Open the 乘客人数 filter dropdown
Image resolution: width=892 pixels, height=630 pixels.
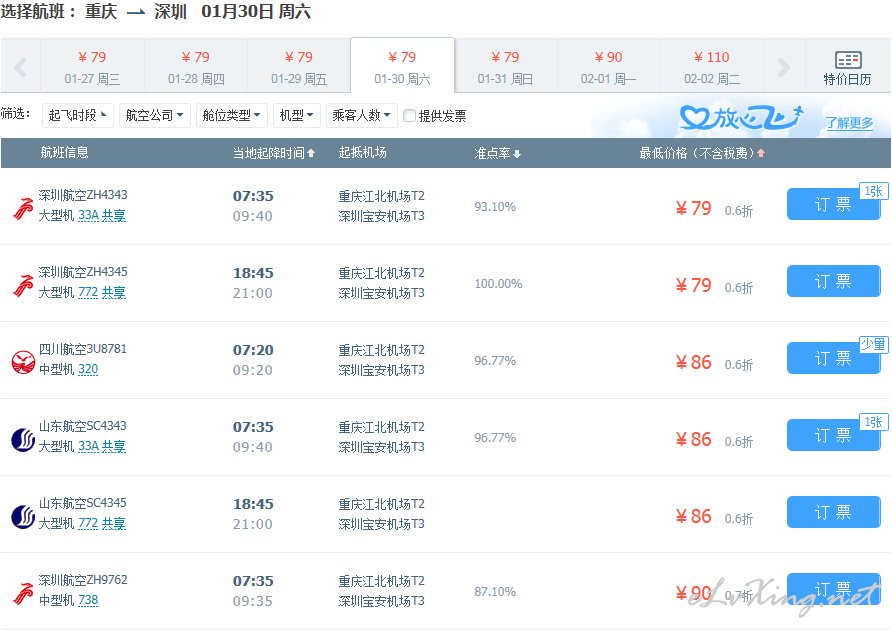362,116
